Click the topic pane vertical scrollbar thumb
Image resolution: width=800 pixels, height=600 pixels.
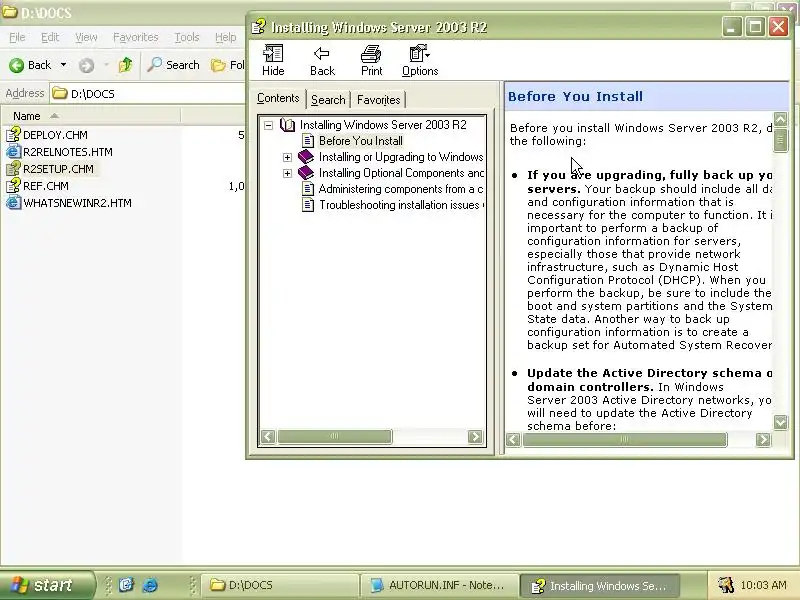pos(780,140)
